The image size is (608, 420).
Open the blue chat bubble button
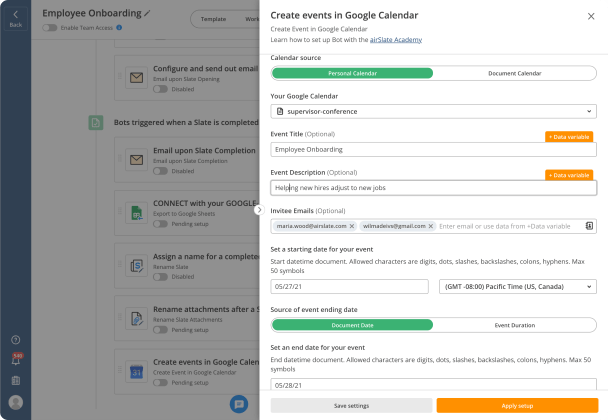[239, 404]
